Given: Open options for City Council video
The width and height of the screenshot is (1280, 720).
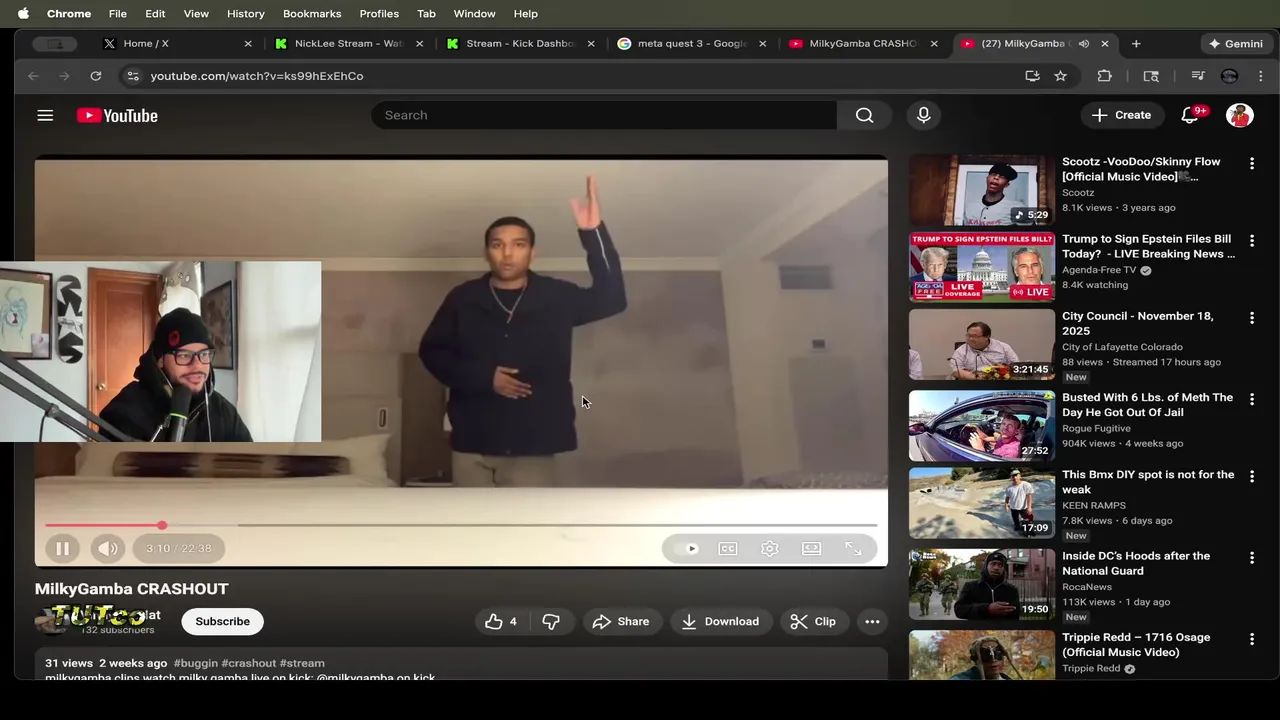Looking at the screenshot, I should coord(1251,318).
